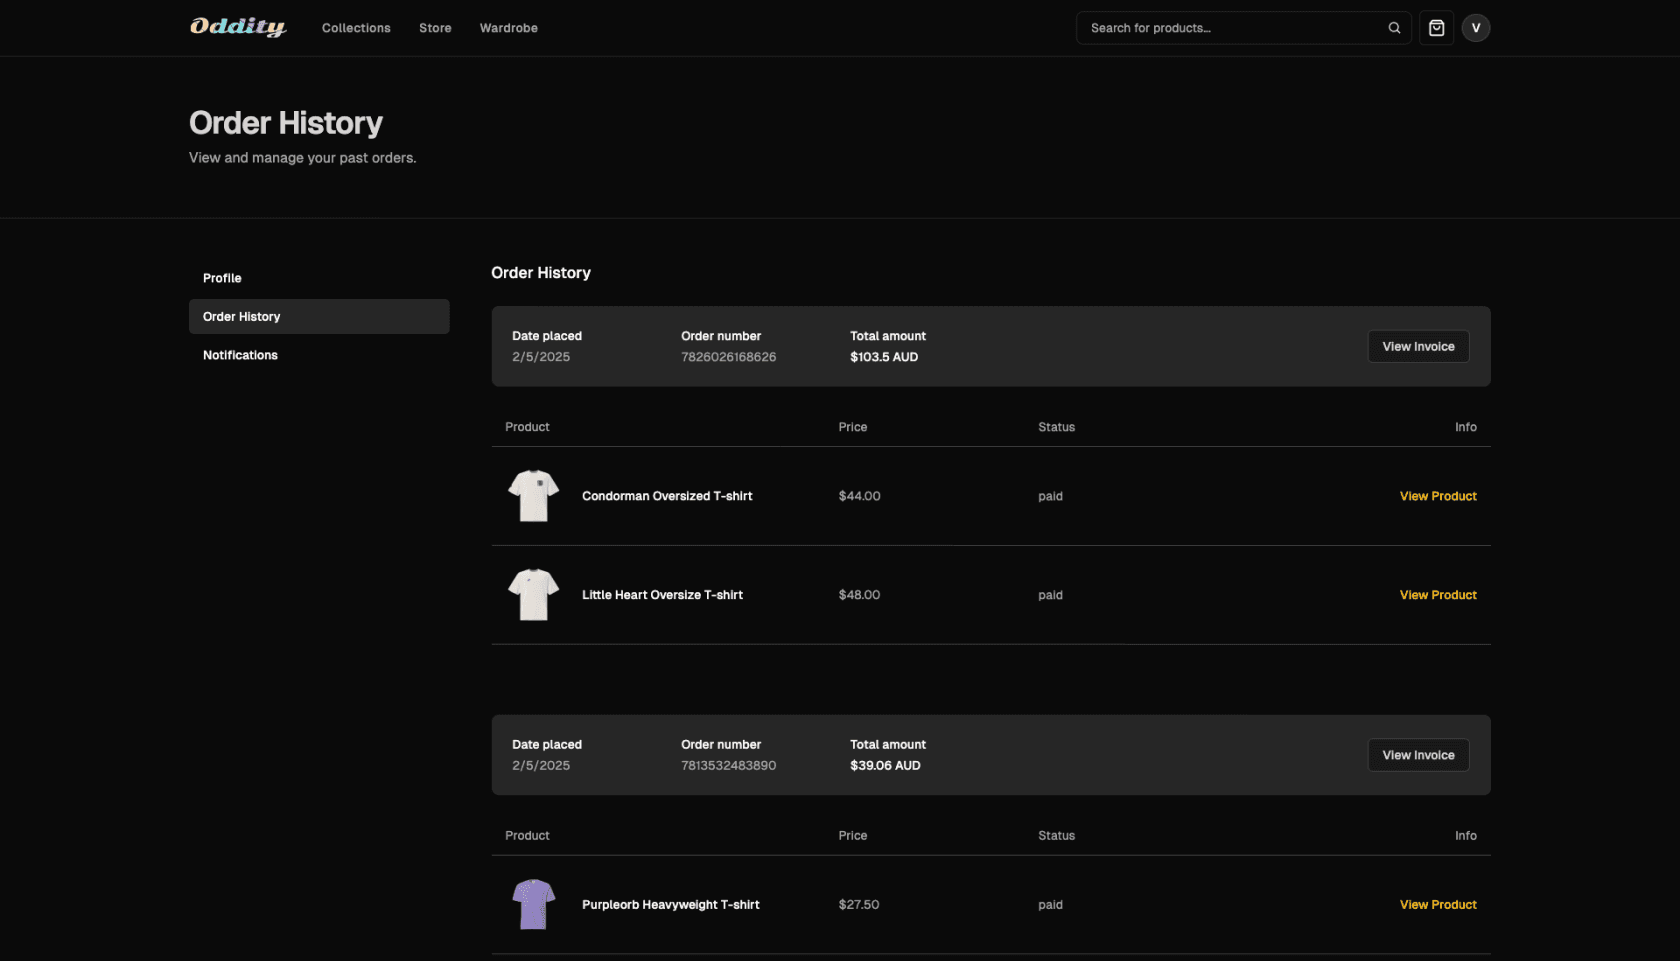Select the Order History tab
The image size is (1680, 961).
[241, 316]
